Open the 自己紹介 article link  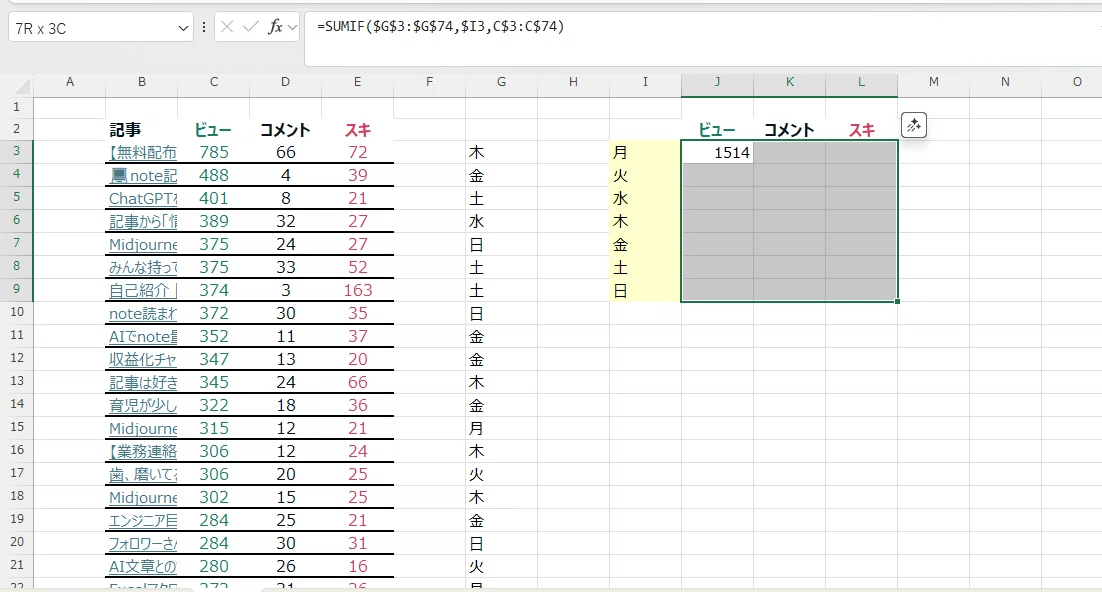(143, 290)
